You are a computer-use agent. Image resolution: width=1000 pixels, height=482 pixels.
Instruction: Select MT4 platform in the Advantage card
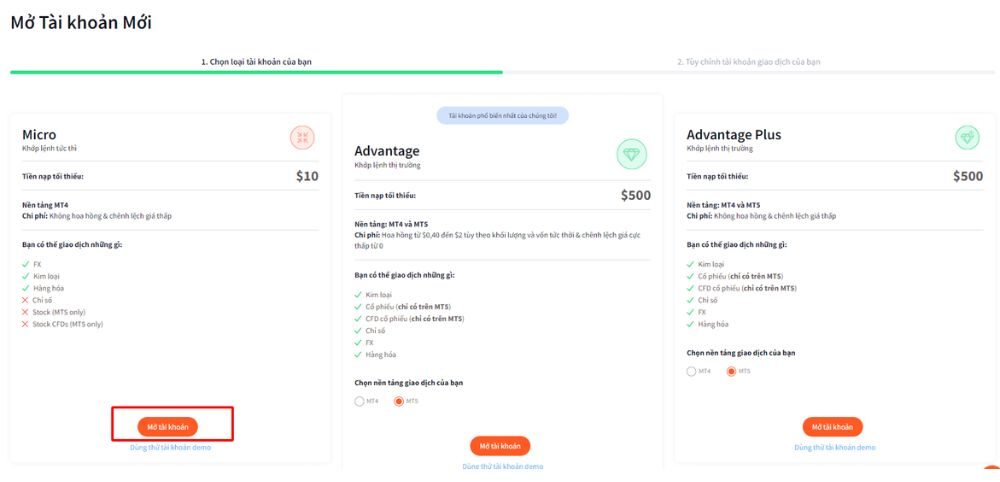point(360,401)
